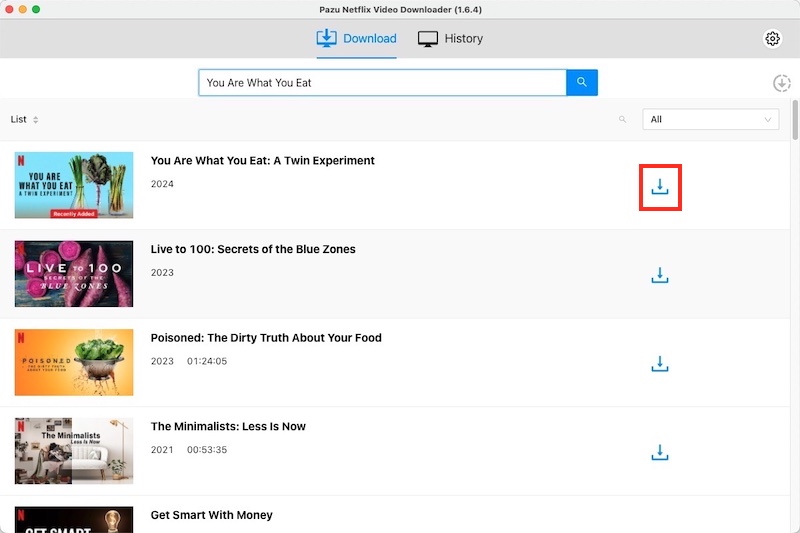
Task: Open The Minimalists poster thumbnail
Action: (x=74, y=451)
